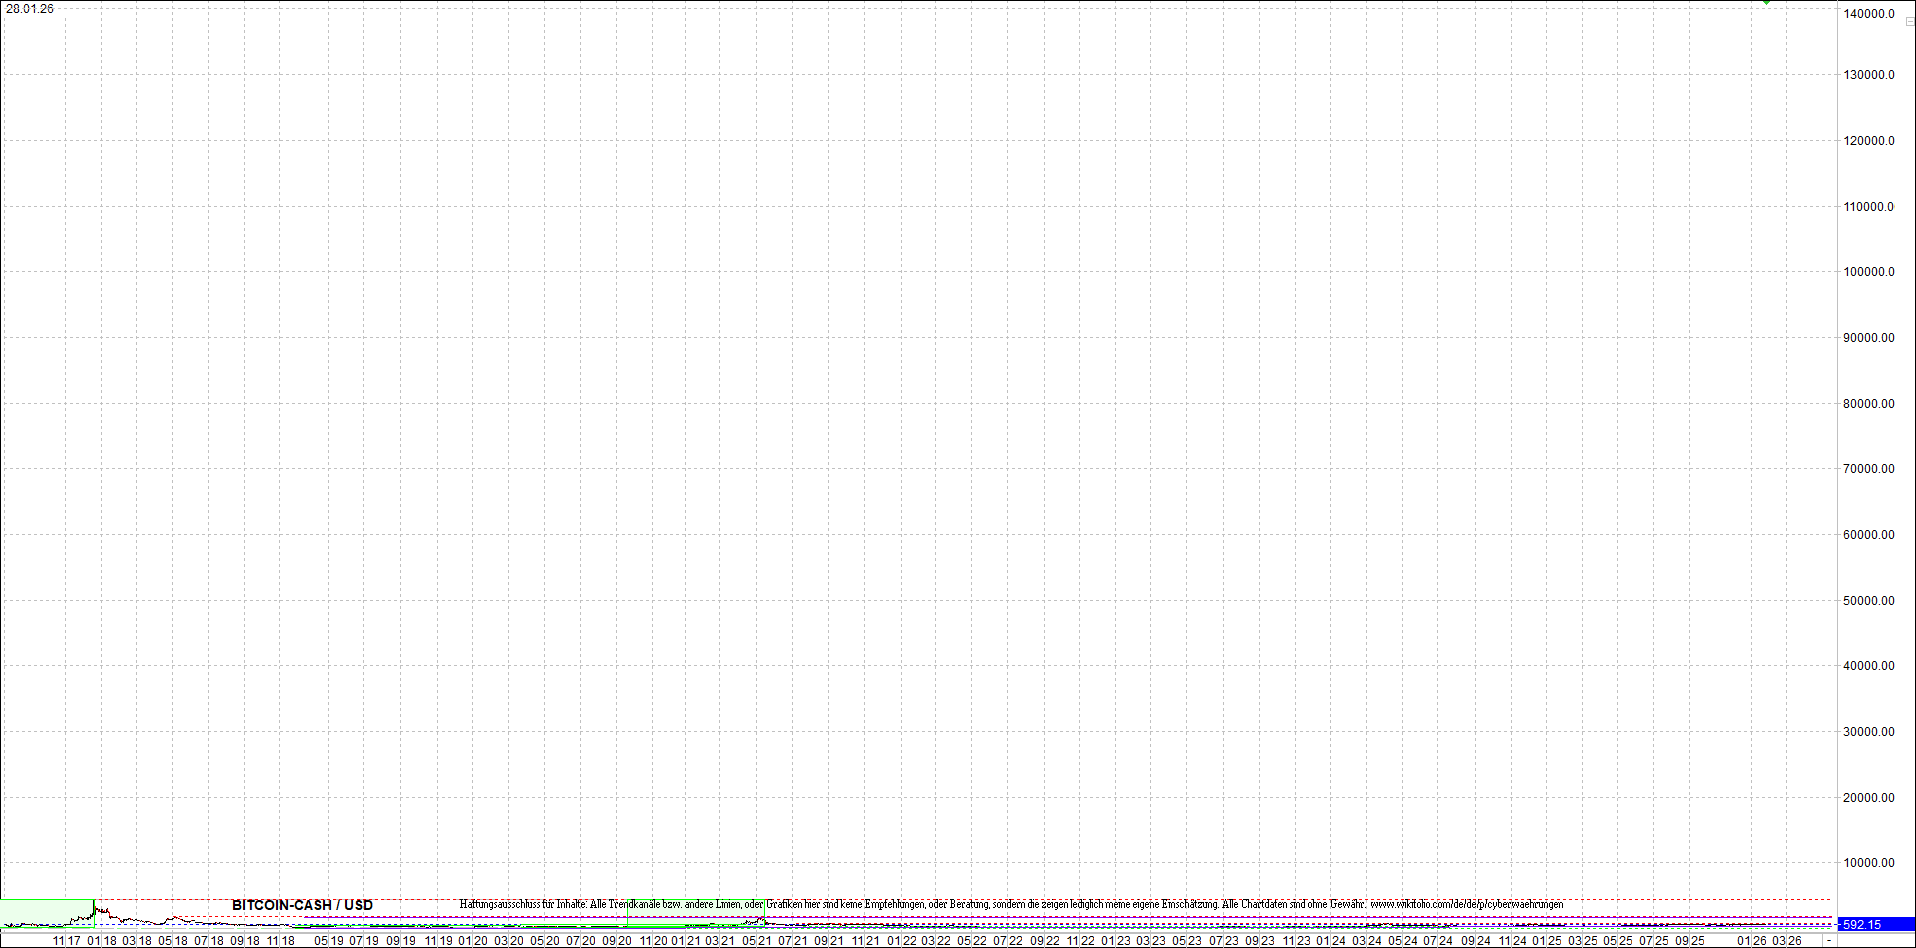Image resolution: width=1916 pixels, height=948 pixels.
Task: Click the minus button at end of time axis
Action: click(1829, 940)
